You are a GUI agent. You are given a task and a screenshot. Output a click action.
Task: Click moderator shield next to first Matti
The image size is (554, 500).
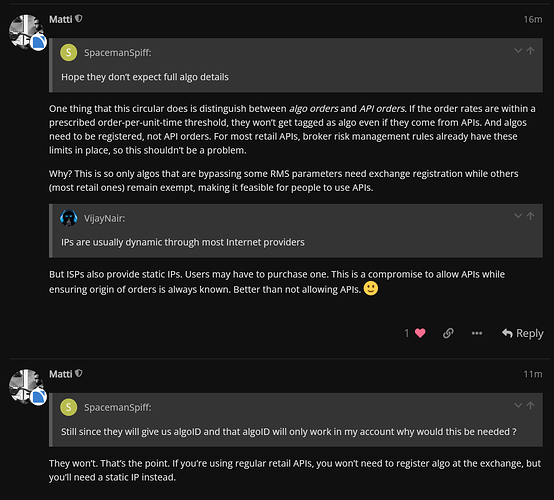tap(79, 18)
